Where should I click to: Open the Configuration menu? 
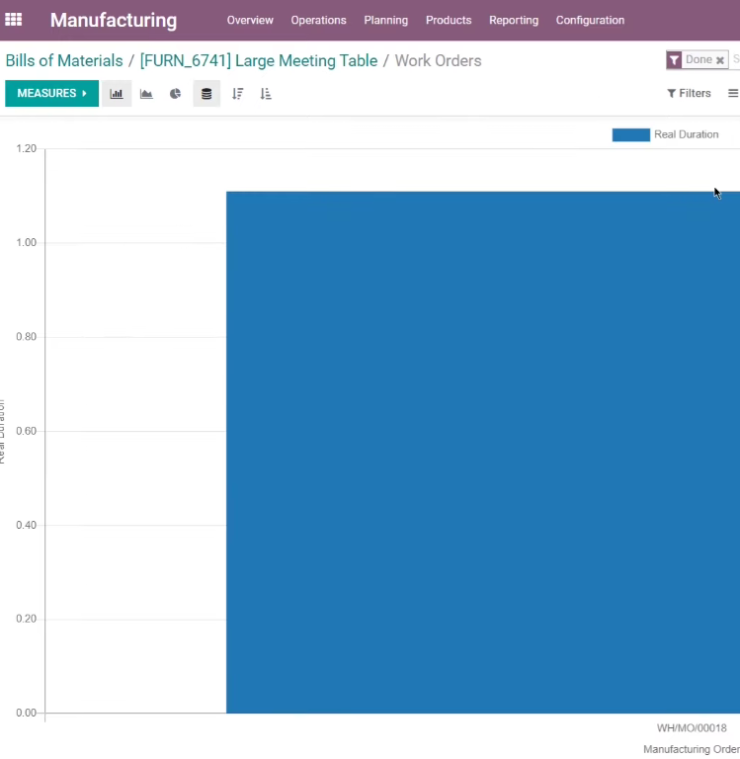click(590, 20)
